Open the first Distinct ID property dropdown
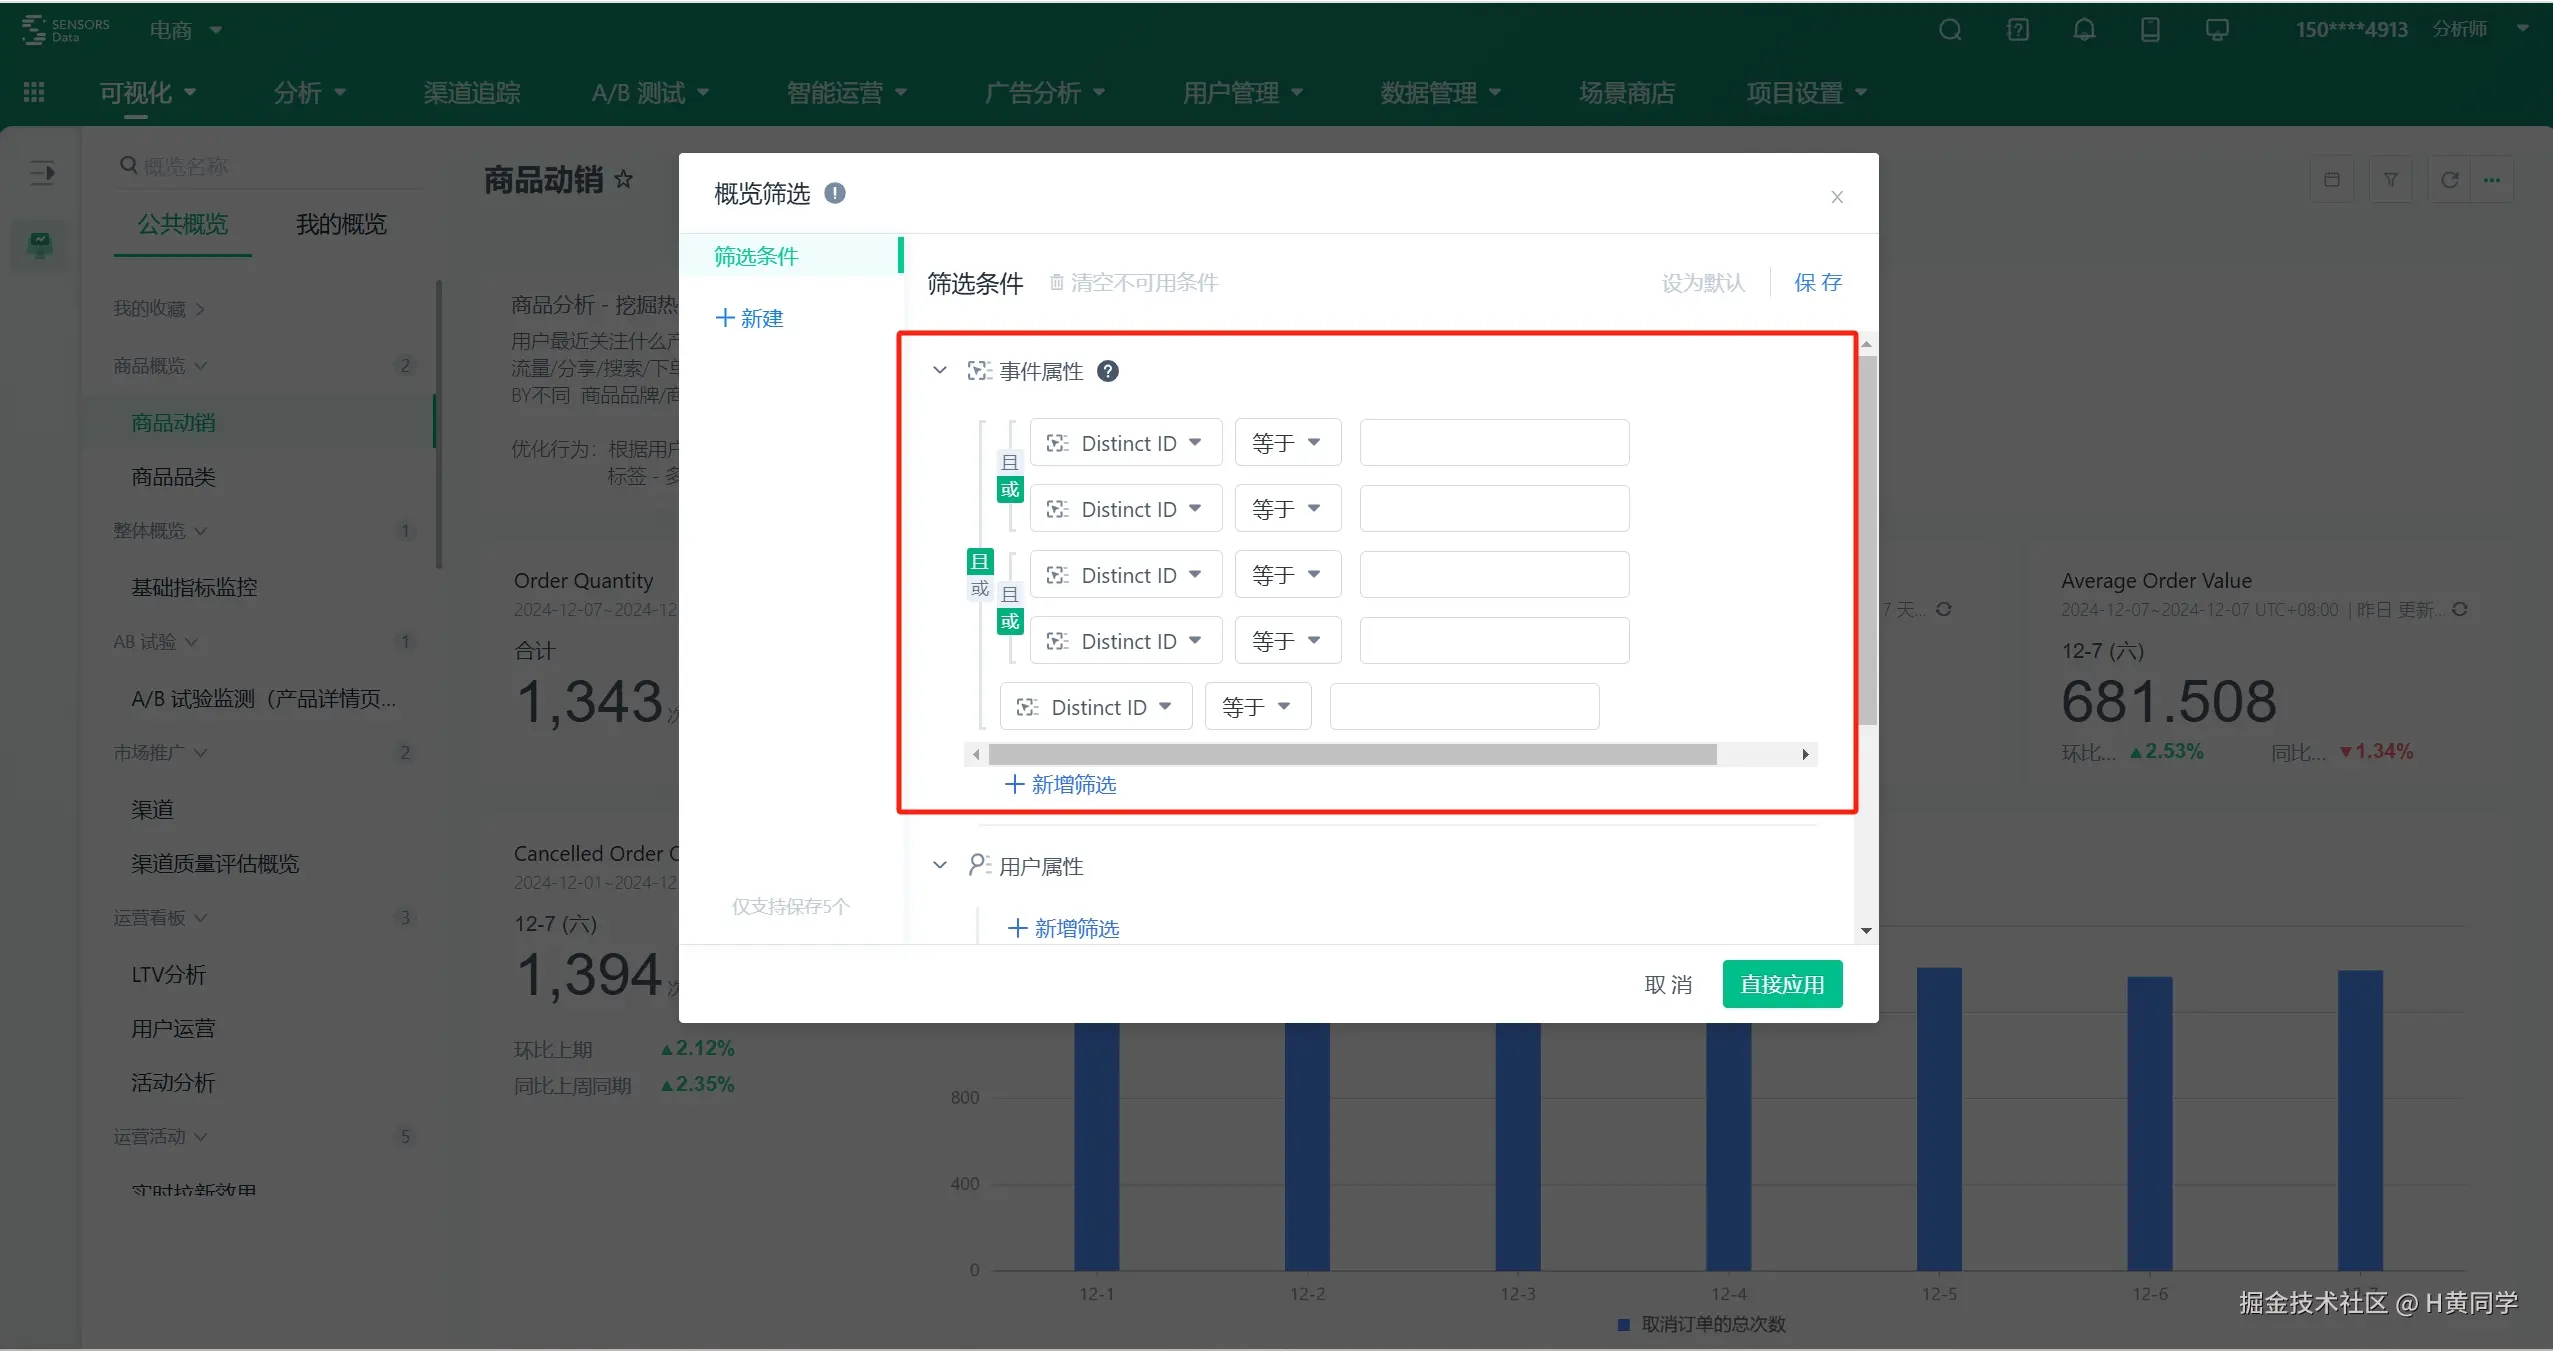Screen dimensions: 2553x1351 1125,443
